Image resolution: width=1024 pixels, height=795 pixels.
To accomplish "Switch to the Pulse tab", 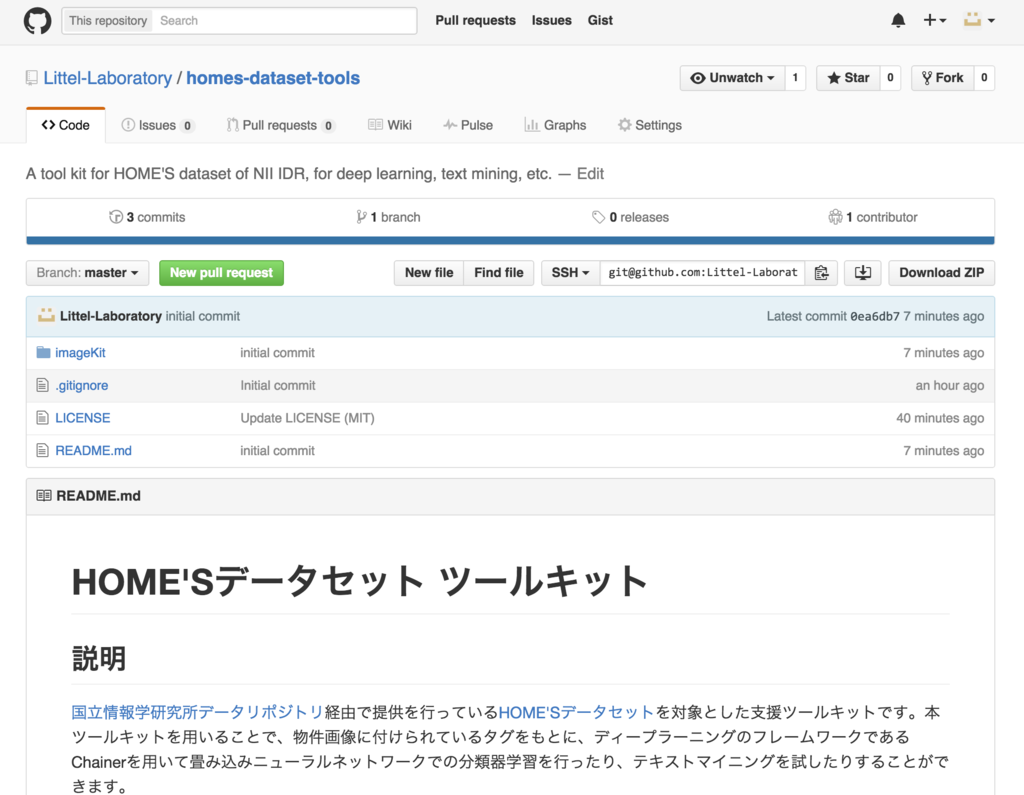I will coord(468,125).
